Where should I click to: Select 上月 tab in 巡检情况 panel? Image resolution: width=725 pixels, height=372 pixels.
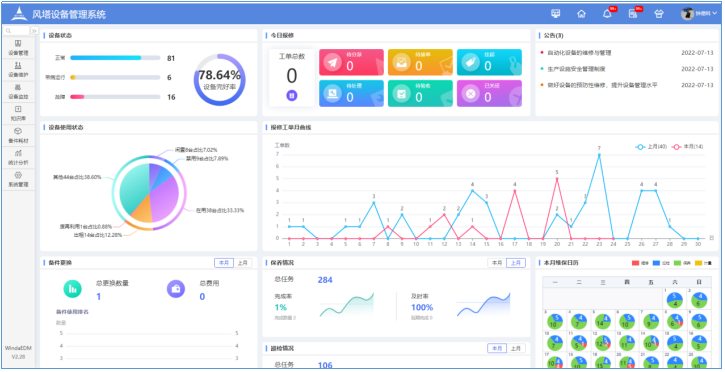516,348
